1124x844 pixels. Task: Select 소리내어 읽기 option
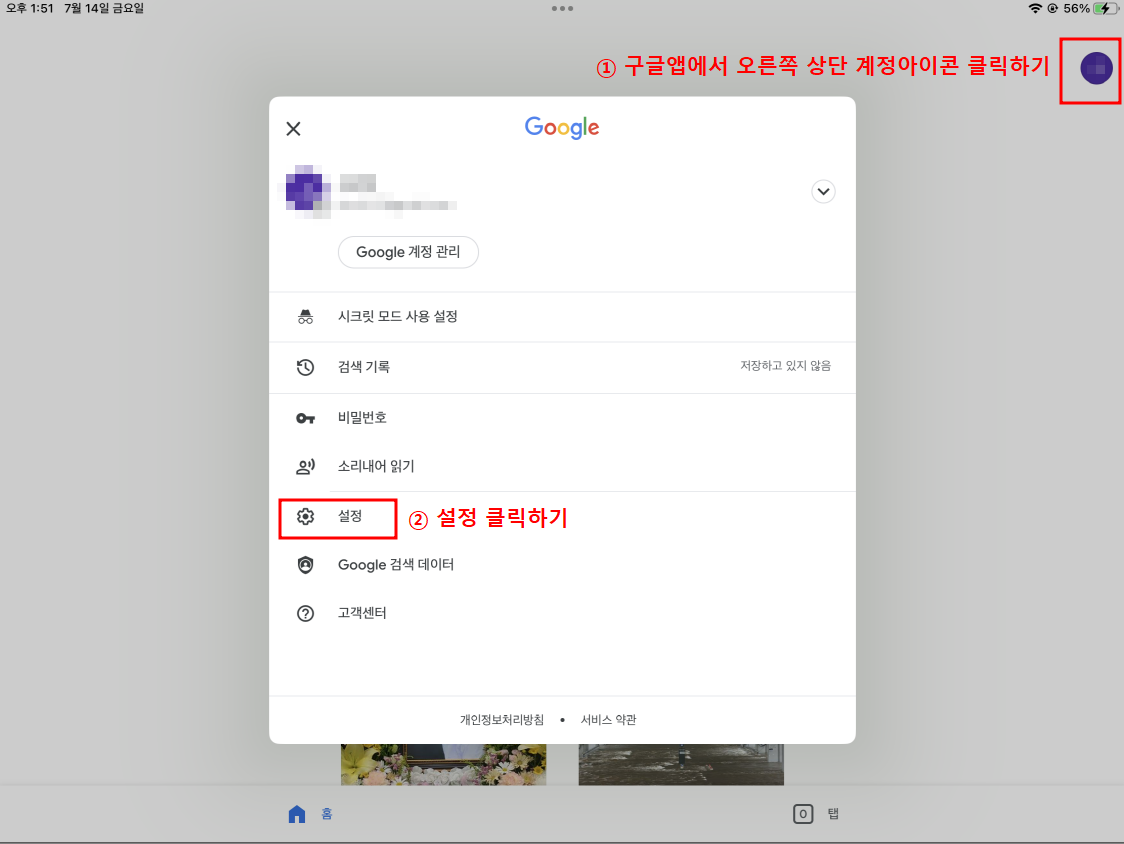(376, 466)
